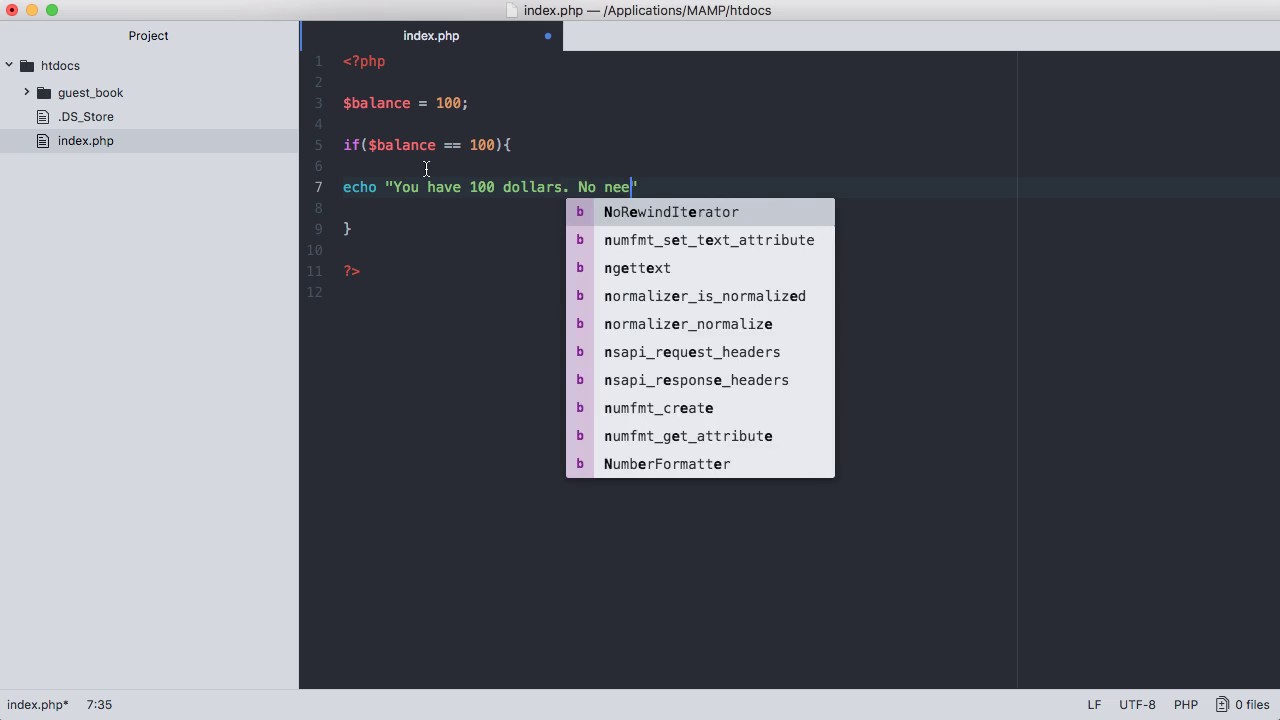The image size is (1280, 720).
Task: Choose normalizer_normalize suggestion
Action: click(700, 324)
